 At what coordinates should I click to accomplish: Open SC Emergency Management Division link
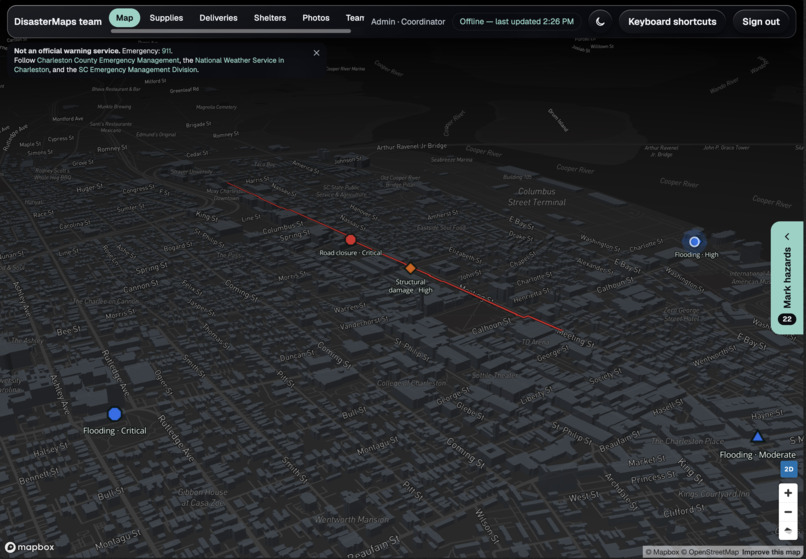click(138, 69)
